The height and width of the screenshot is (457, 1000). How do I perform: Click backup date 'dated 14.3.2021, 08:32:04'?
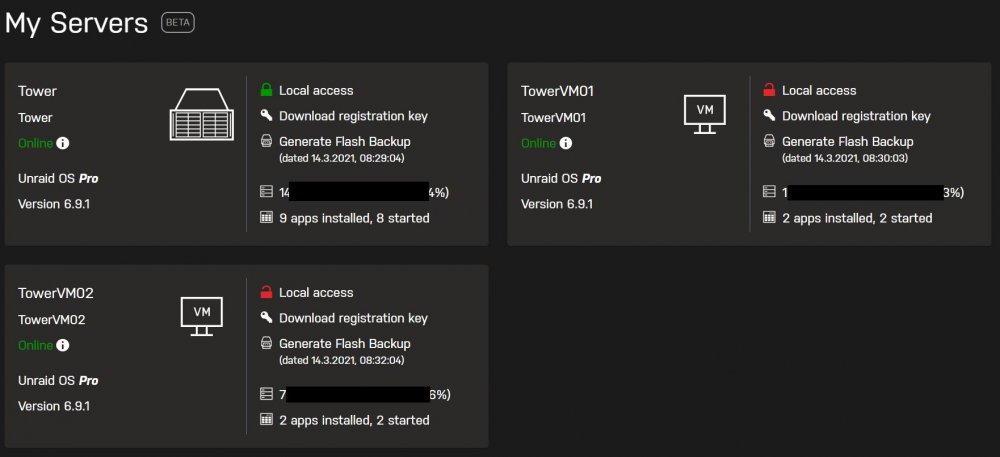[342, 360]
